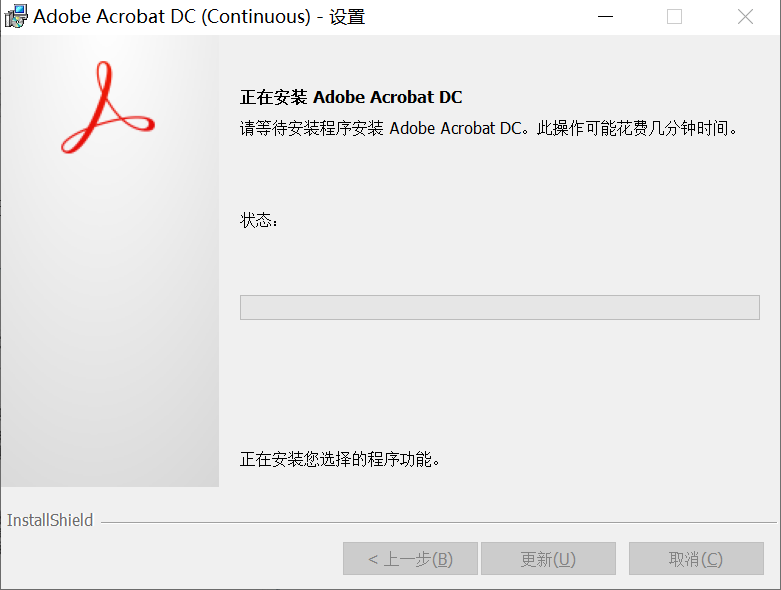Click the installer icon in title bar

coord(16,16)
